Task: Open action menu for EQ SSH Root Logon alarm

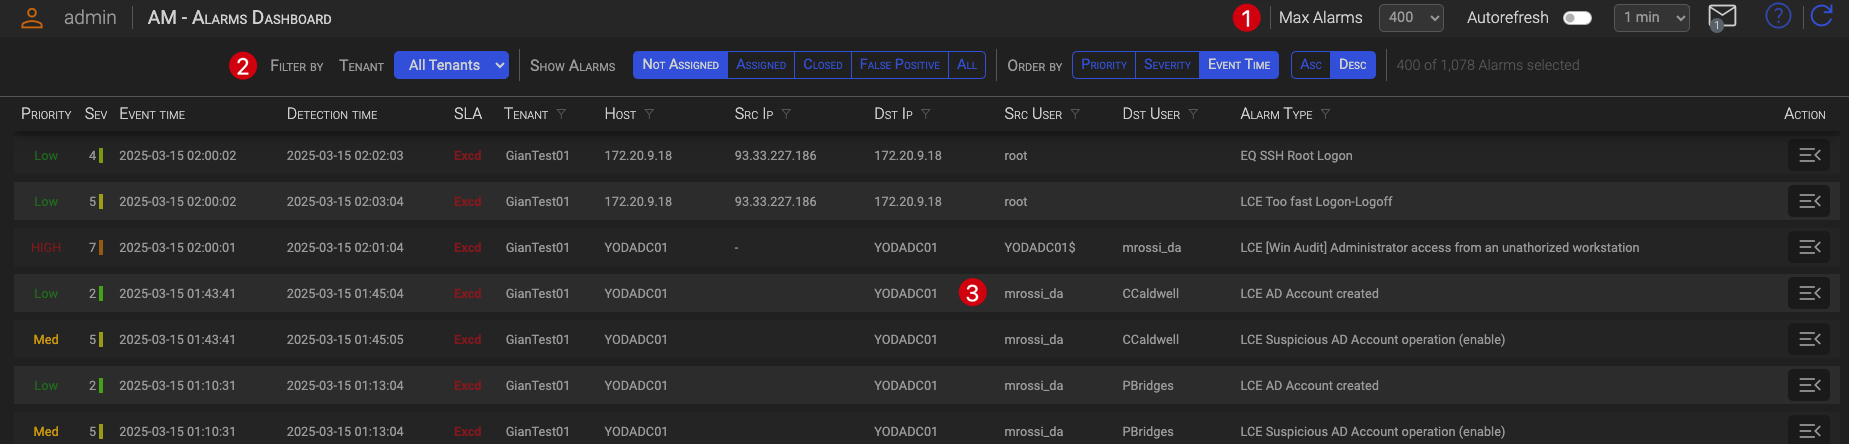Action: click(1808, 155)
